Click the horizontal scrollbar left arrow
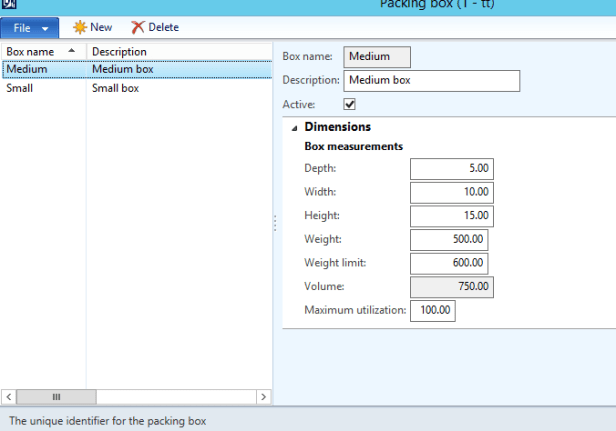The image size is (616, 431). click(x=8, y=397)
